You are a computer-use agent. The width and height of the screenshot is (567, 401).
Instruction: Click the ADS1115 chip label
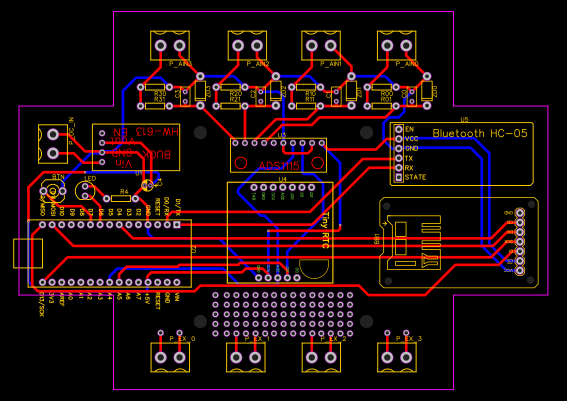click(279, 166)
